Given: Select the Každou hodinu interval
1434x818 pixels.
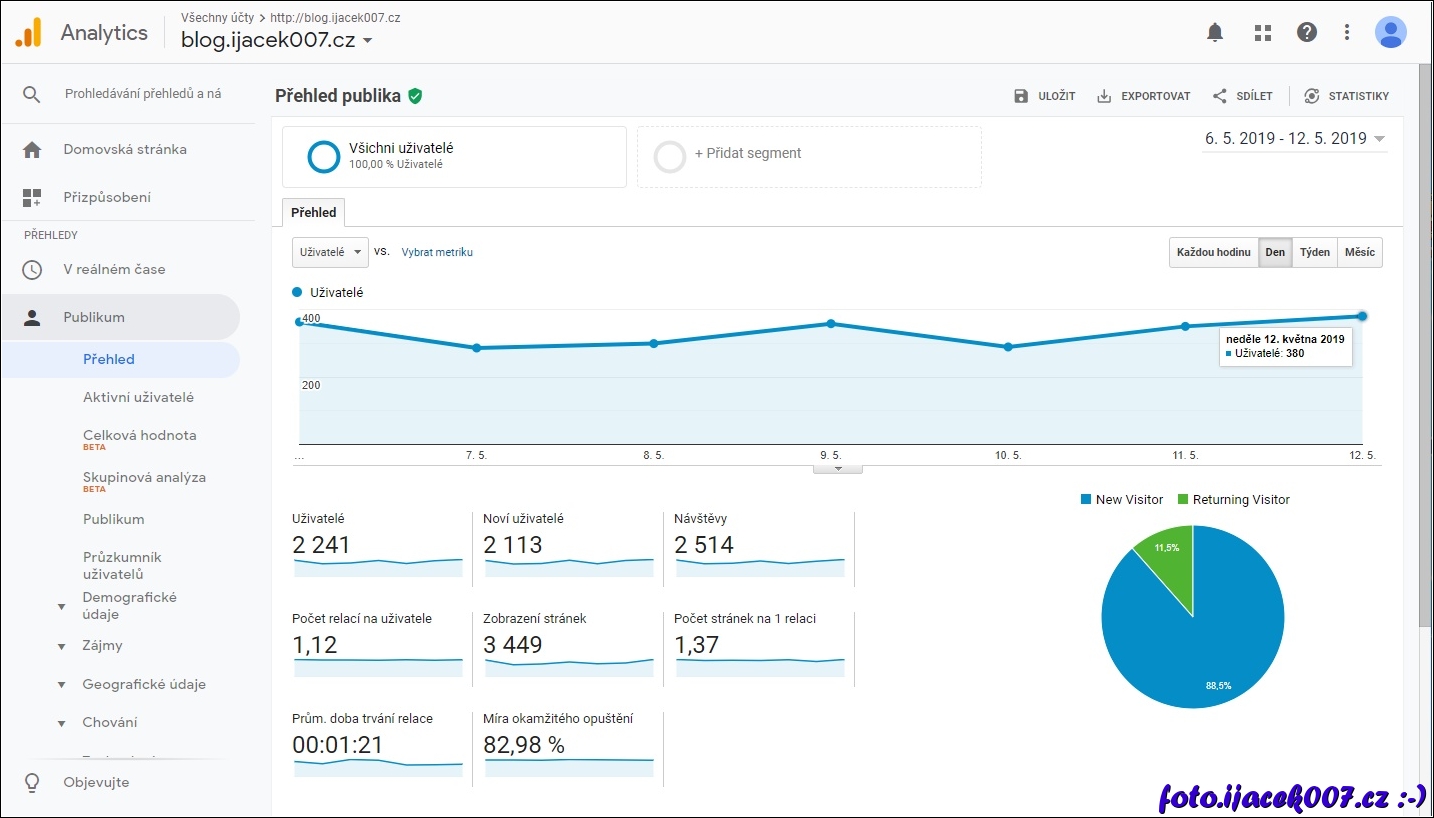Looking at the screenshot, I should coord(1213,252).
